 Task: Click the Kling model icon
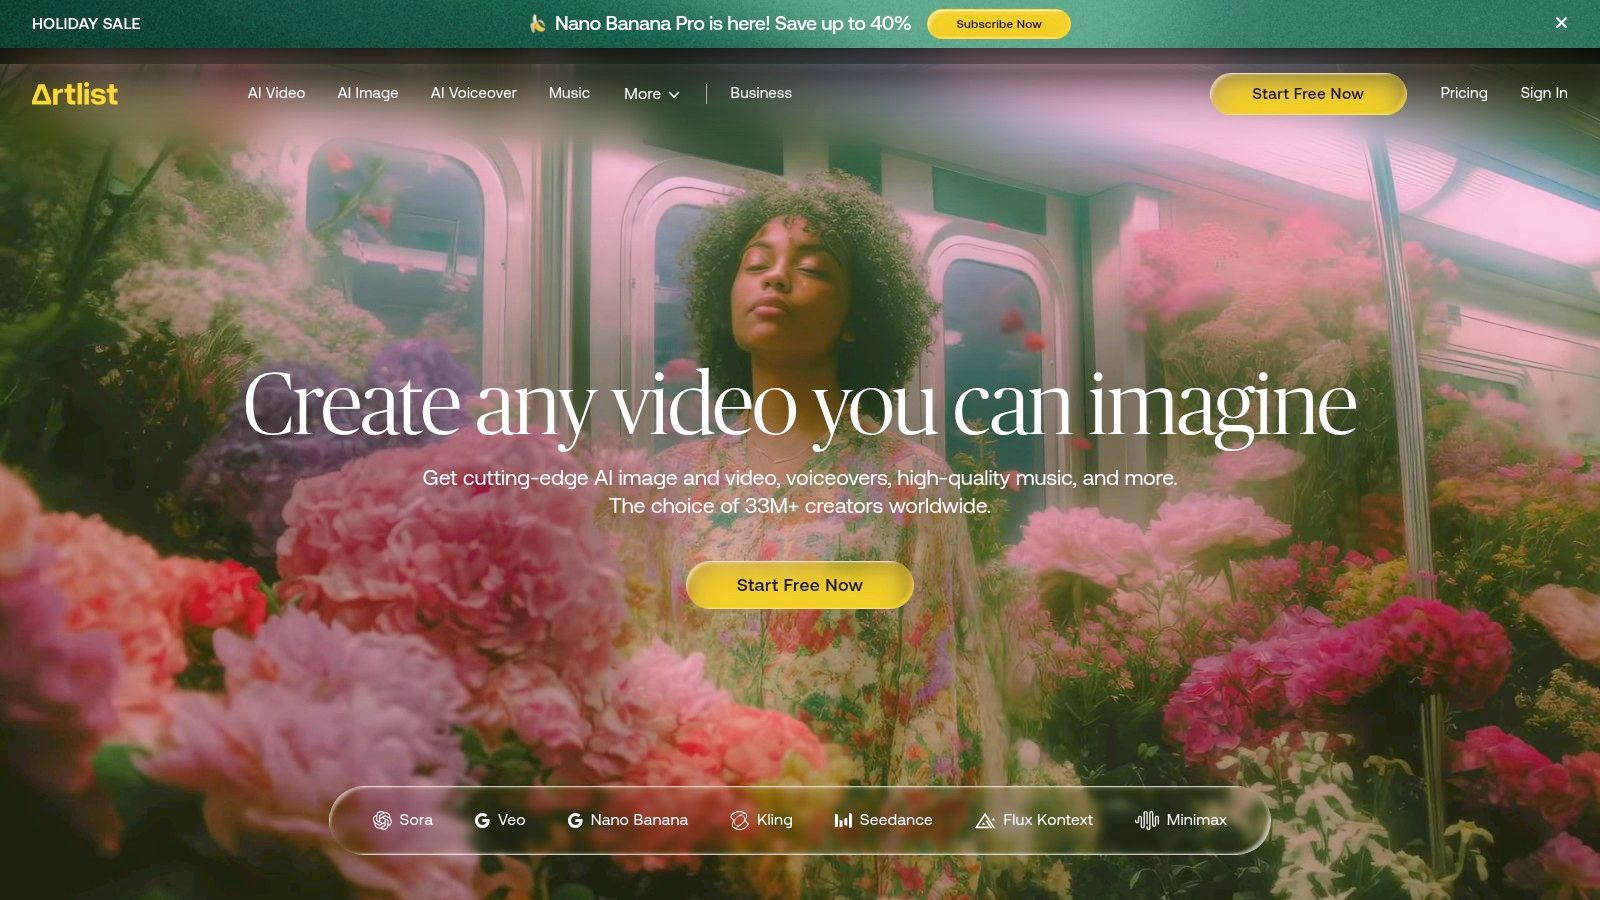pos(738,820)
